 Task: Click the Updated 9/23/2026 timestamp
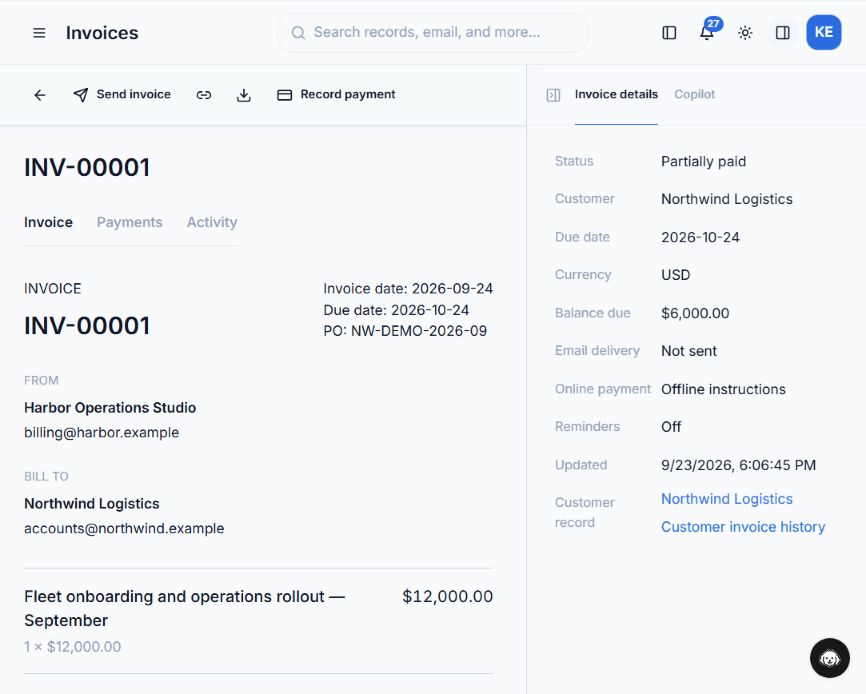pyautogui.click(x=738, y=465)
